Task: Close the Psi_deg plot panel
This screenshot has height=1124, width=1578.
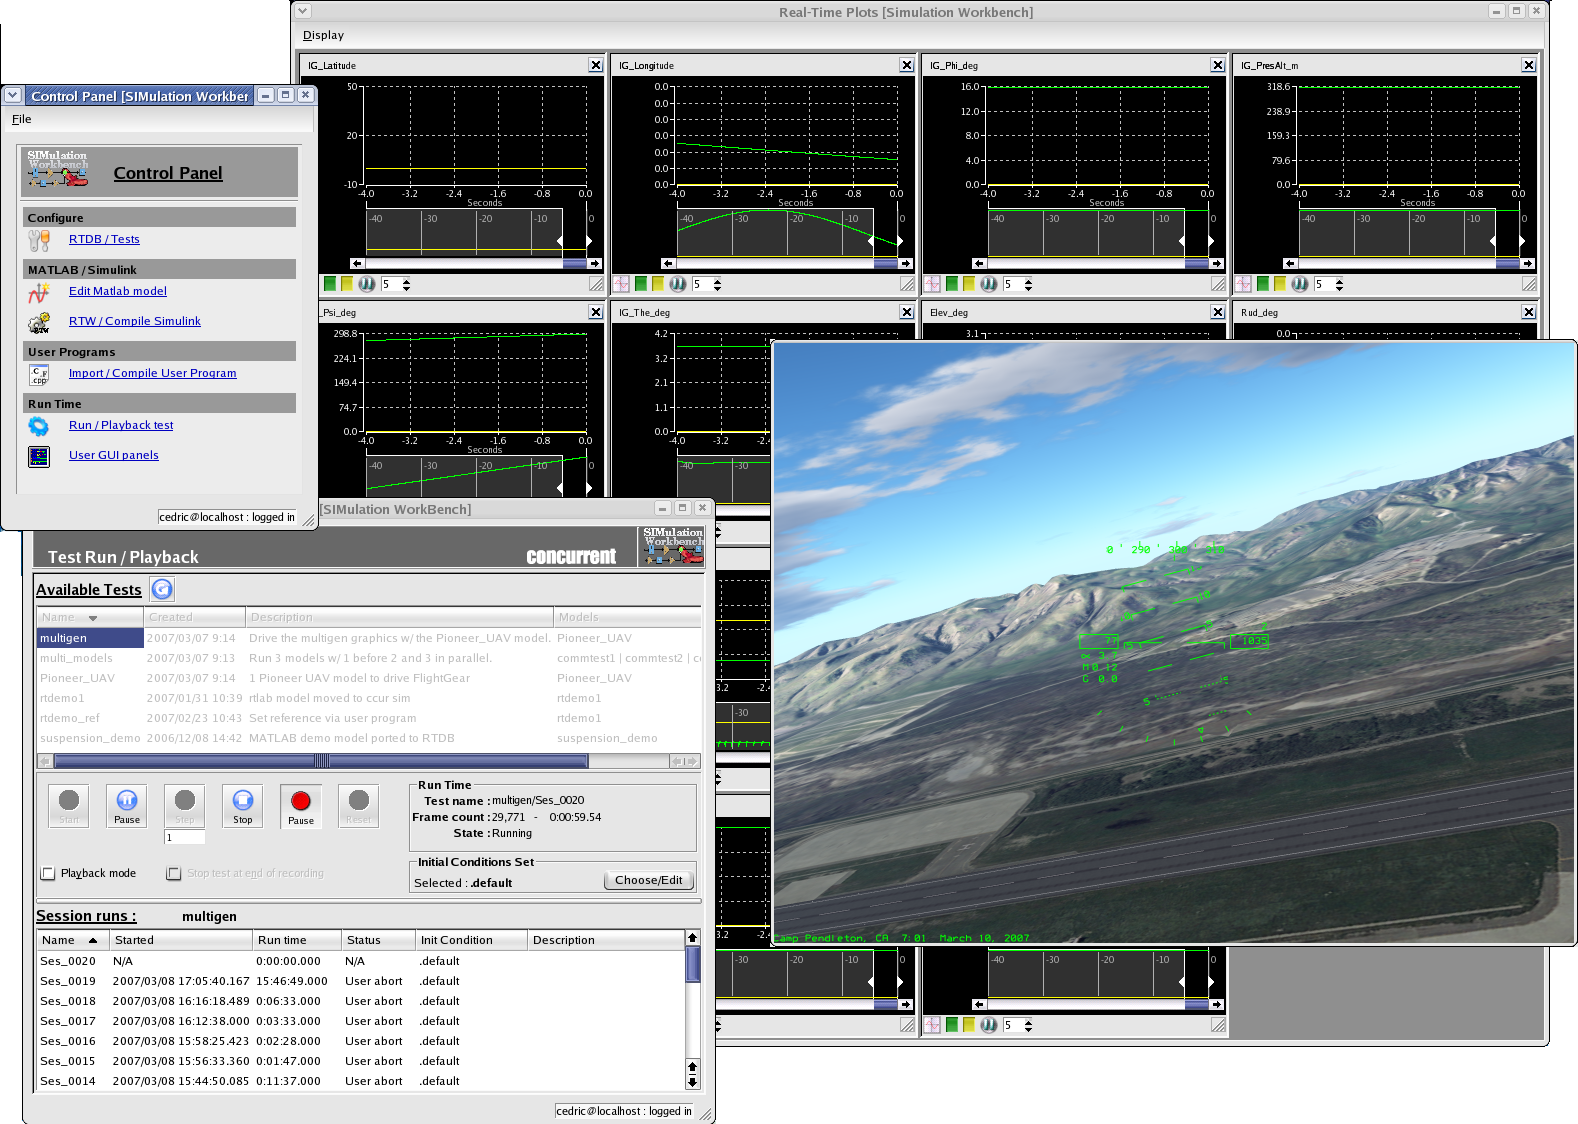Action: 596,312
